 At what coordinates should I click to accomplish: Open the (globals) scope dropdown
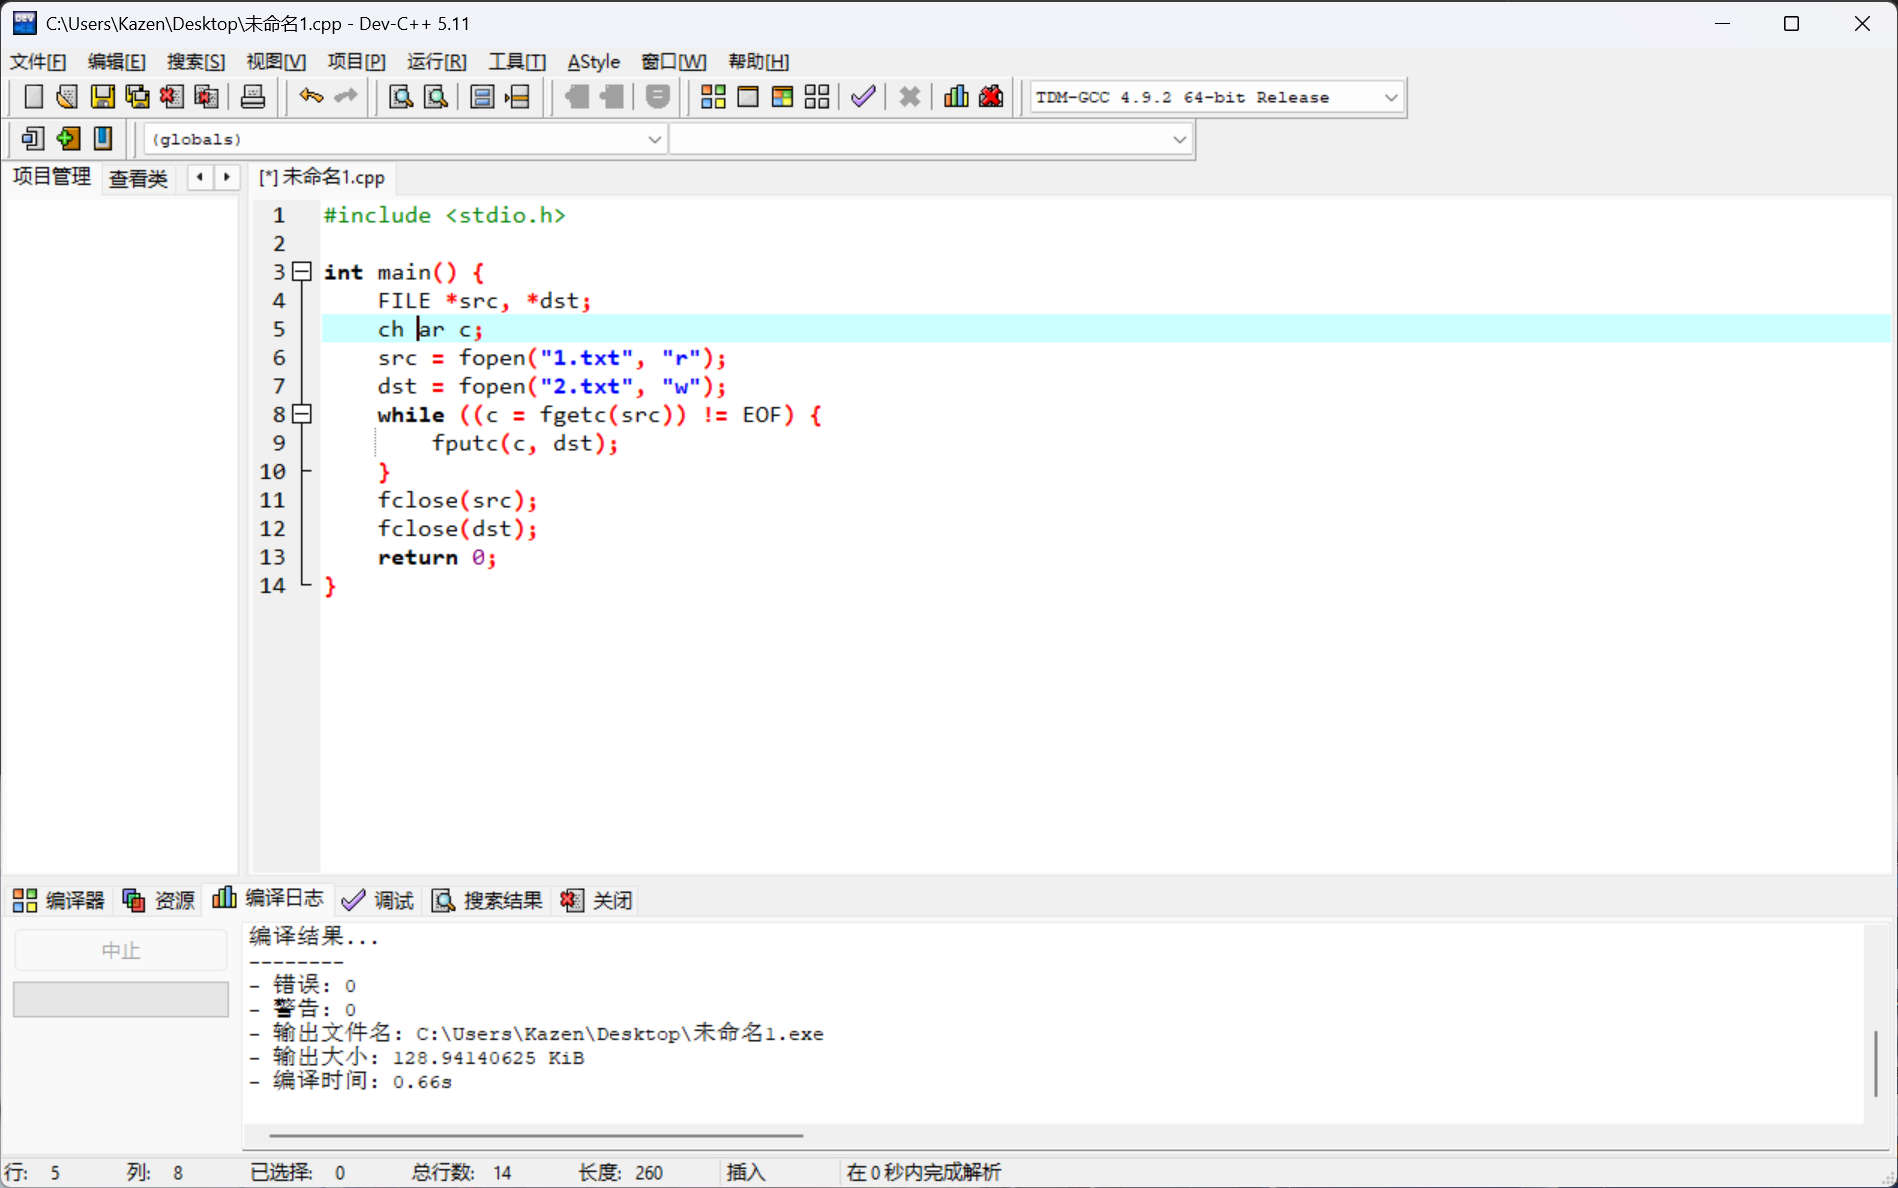point(655,139)
